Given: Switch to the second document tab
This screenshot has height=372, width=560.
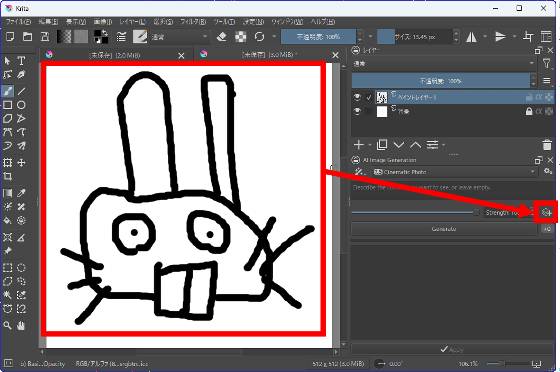Looking at the screenshot, I should (x=270, y=55).
